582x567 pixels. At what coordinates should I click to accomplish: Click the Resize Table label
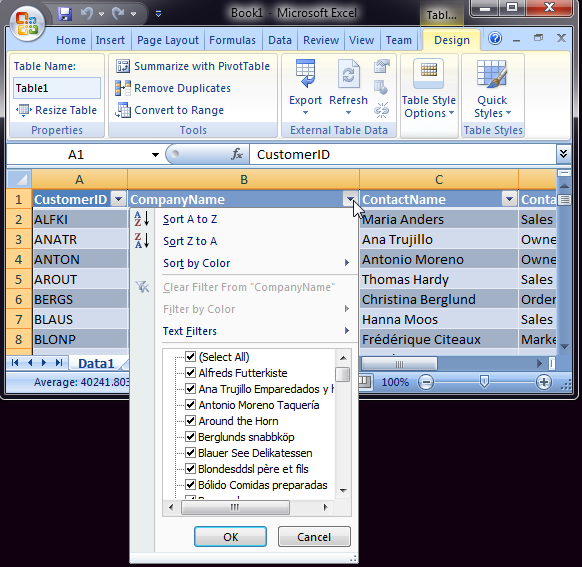point(66,110)
